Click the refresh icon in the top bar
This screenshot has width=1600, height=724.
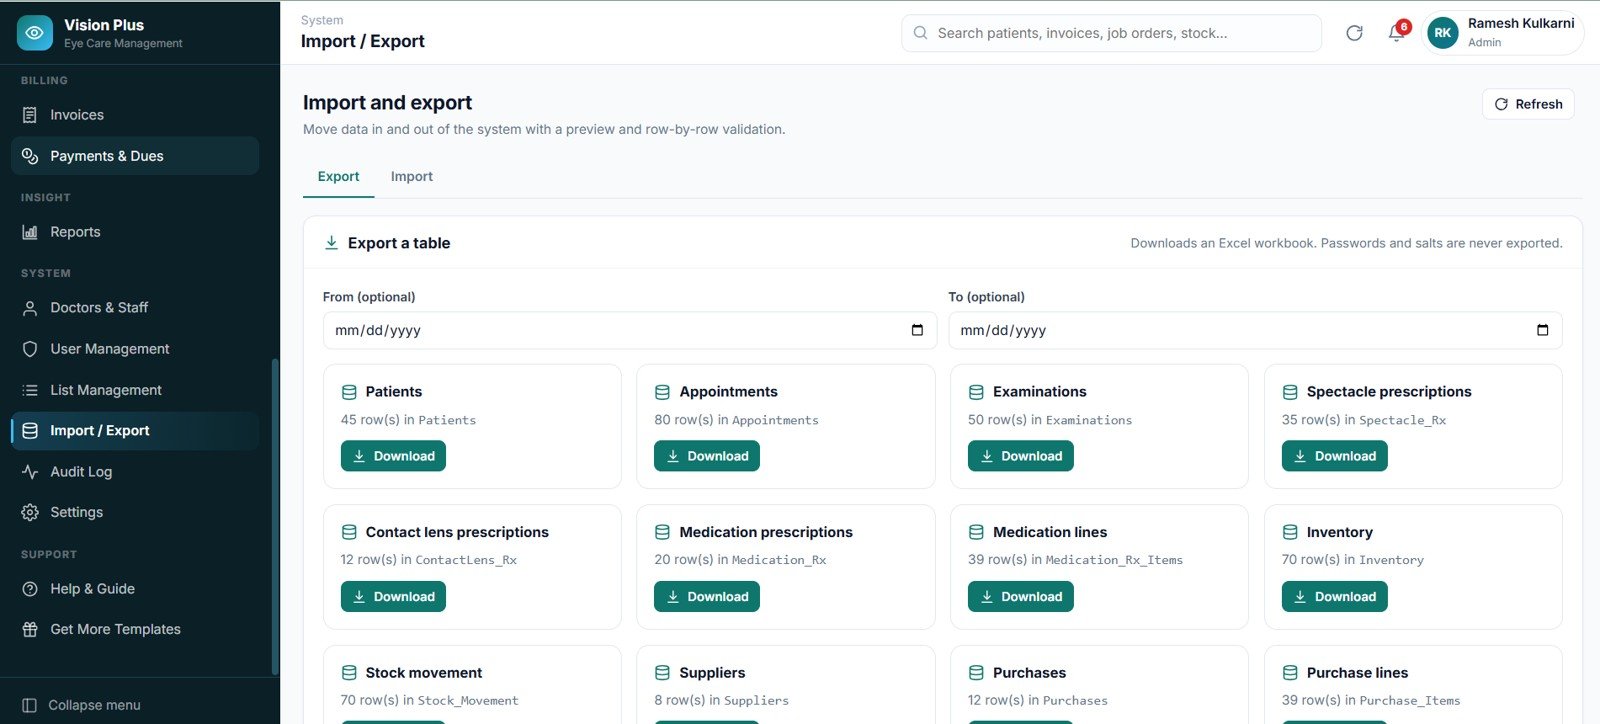point(1354,33)
